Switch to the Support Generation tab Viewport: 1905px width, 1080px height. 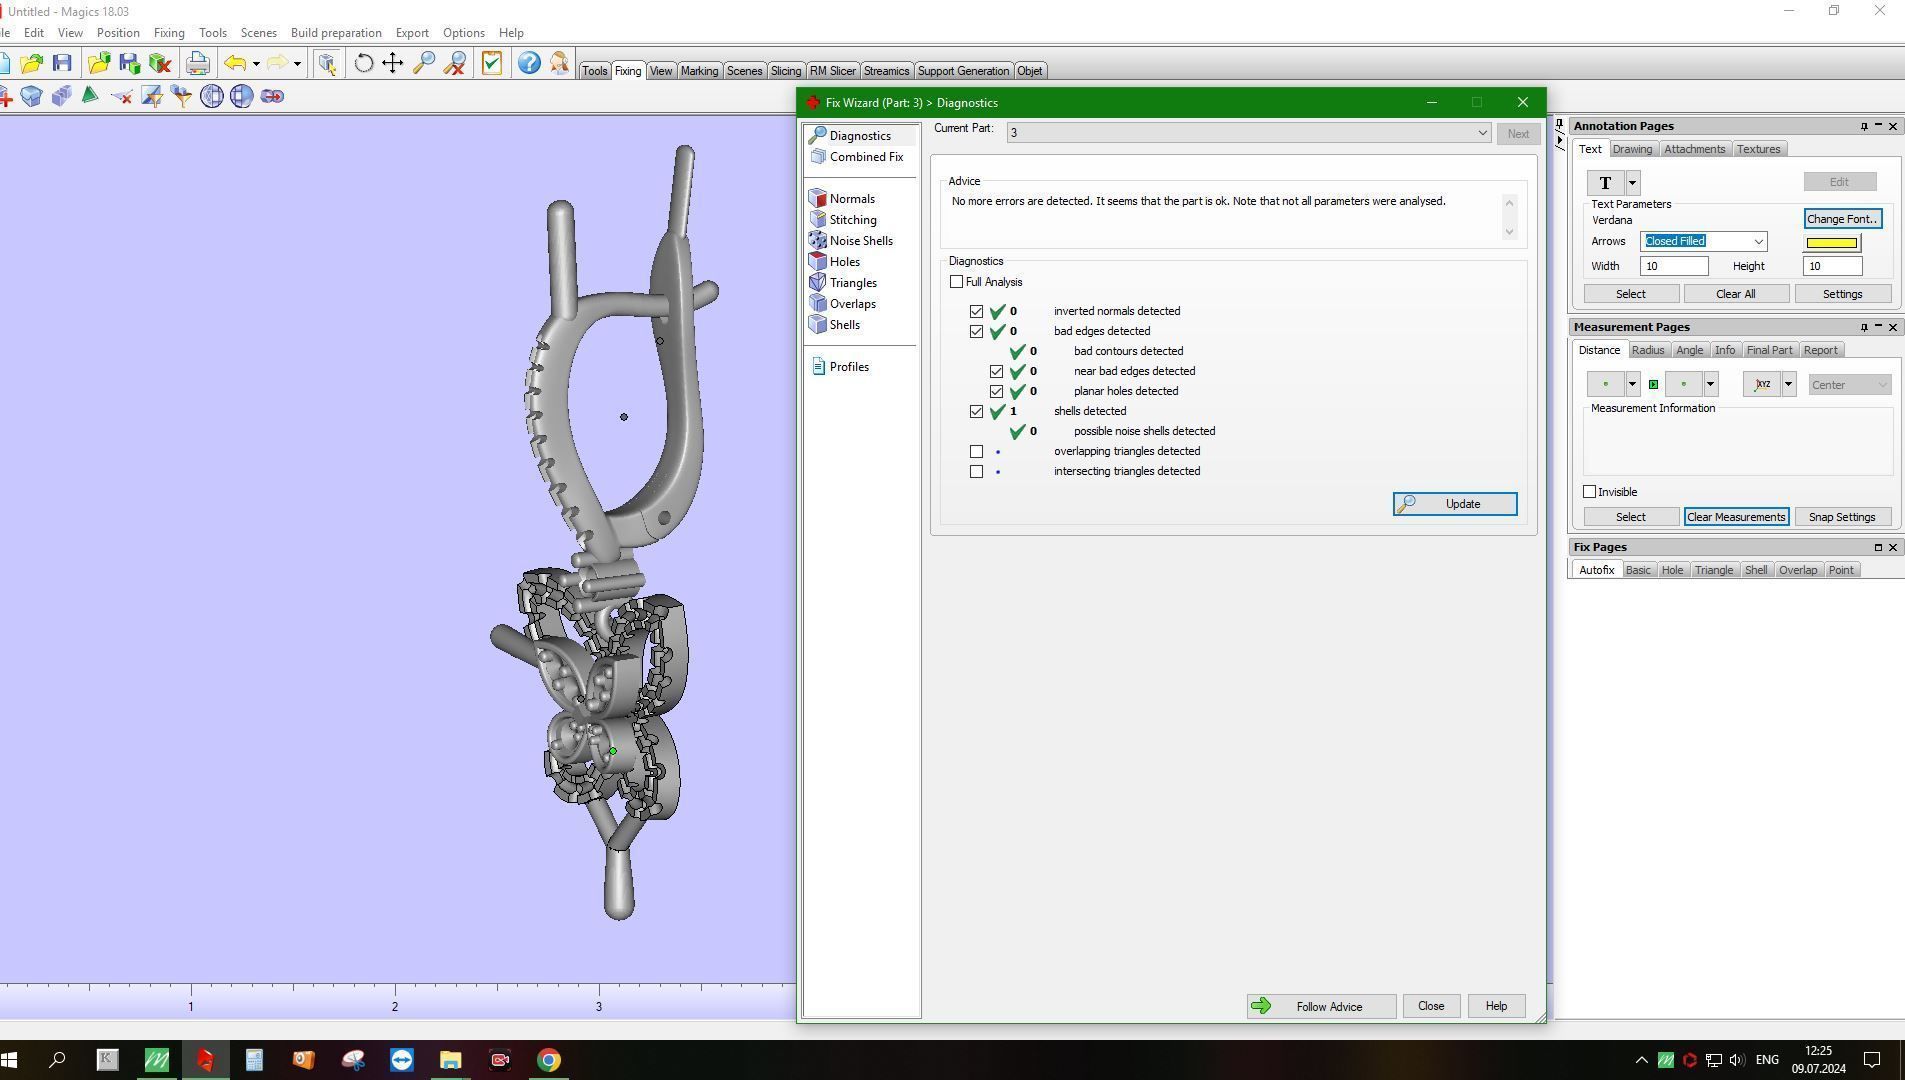(963, 71)
